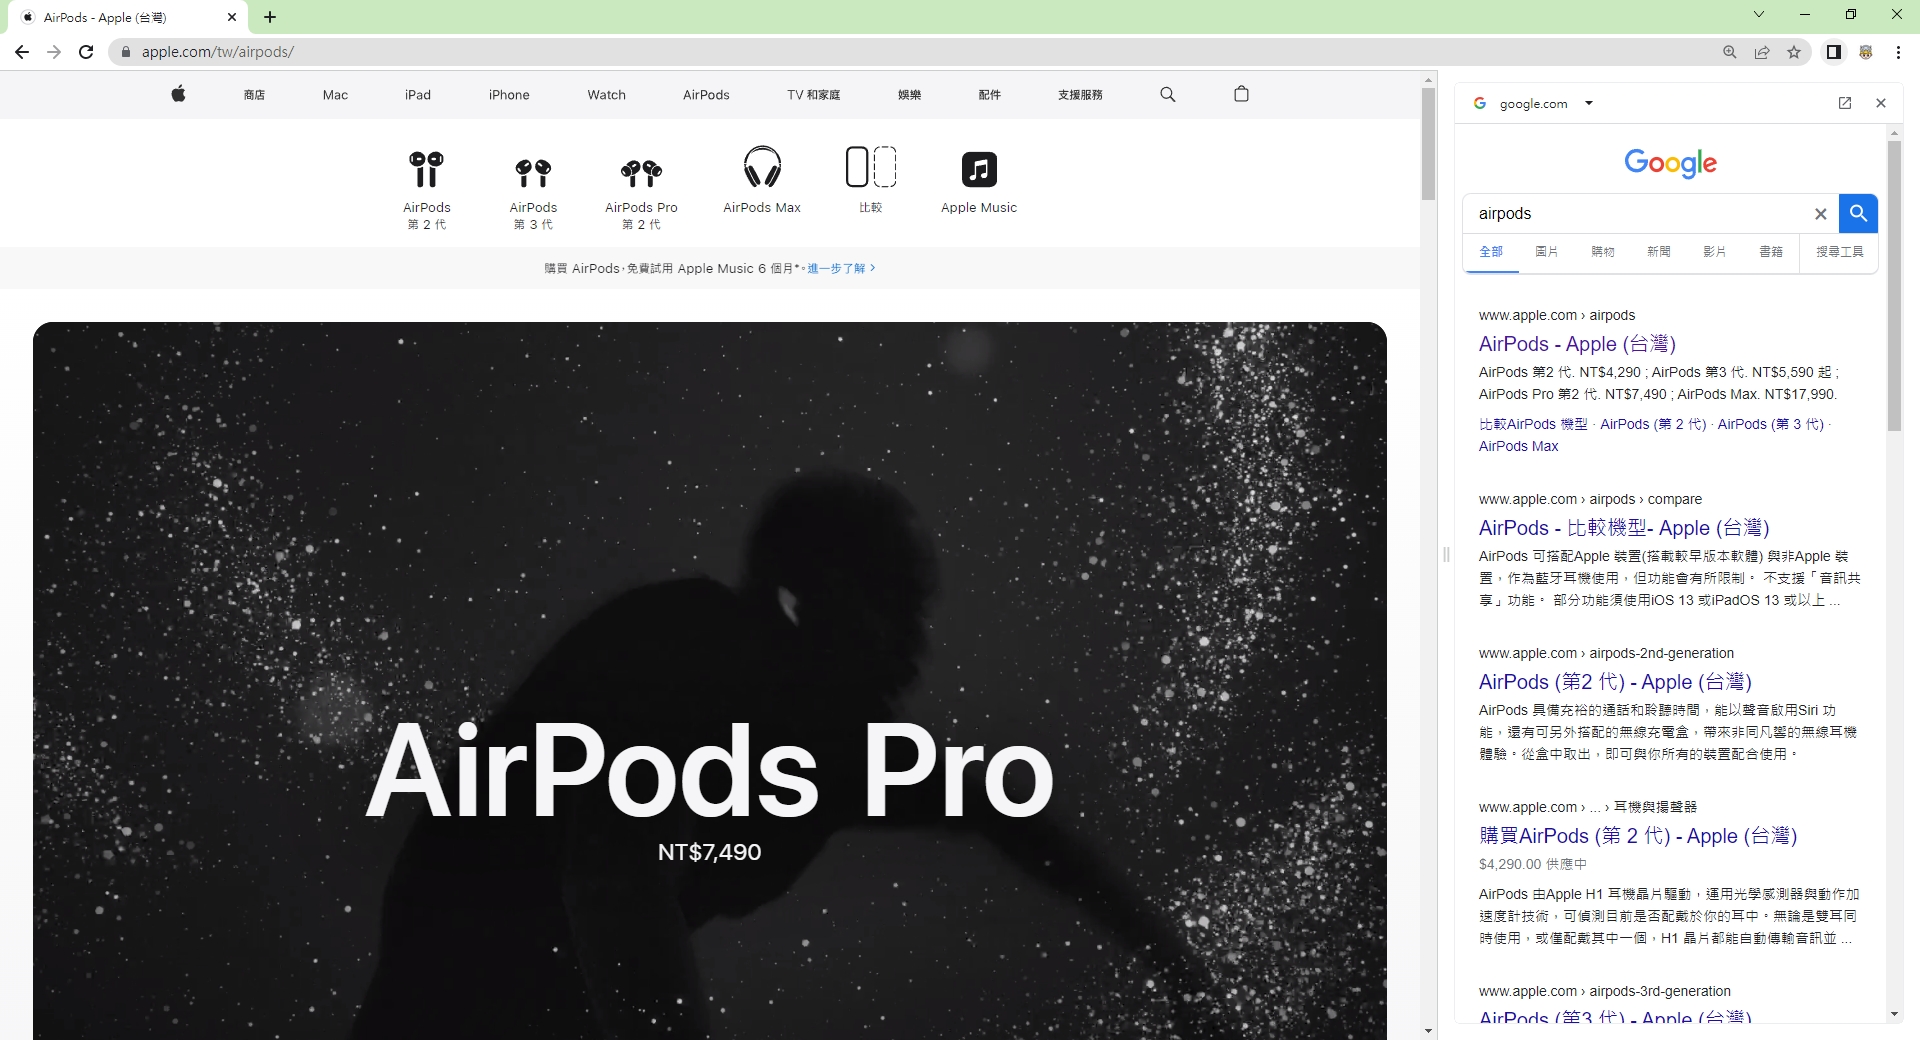This screenshot has height=1040, width=1920.
Task: Click sitelink AirPods Max in first result
Action: click(1518, 446)
